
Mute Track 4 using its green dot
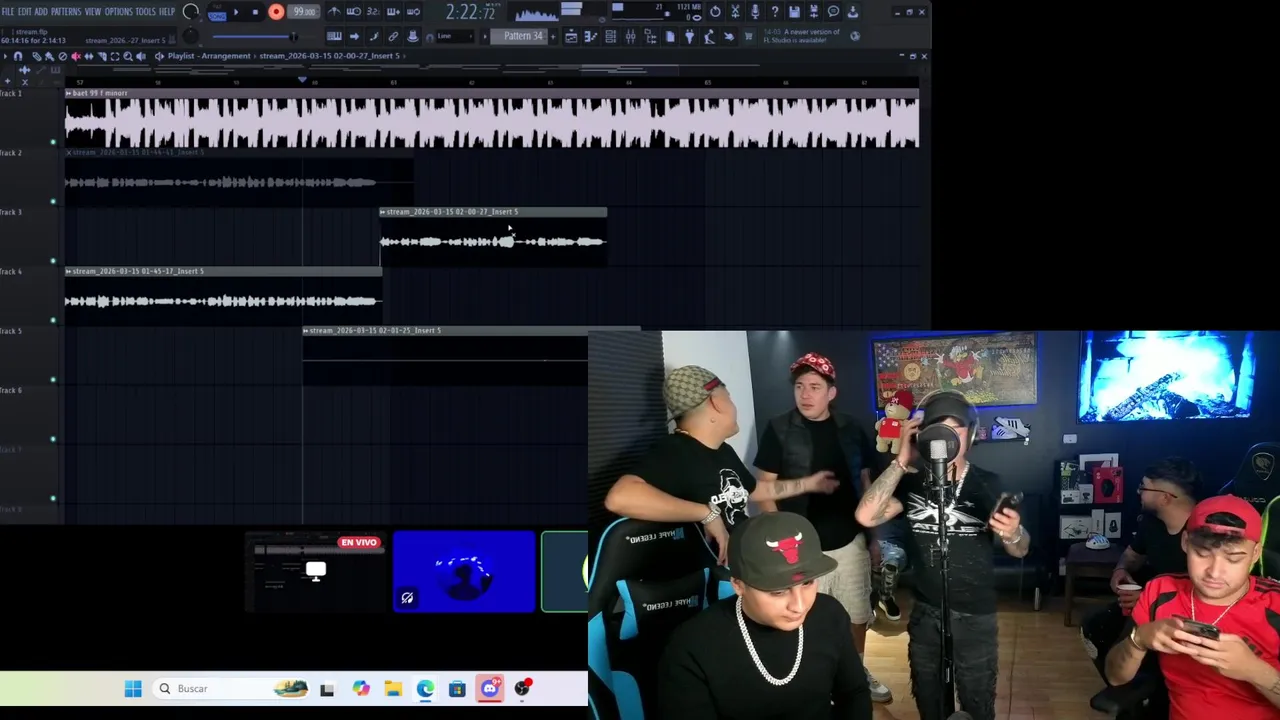(53, 320)
